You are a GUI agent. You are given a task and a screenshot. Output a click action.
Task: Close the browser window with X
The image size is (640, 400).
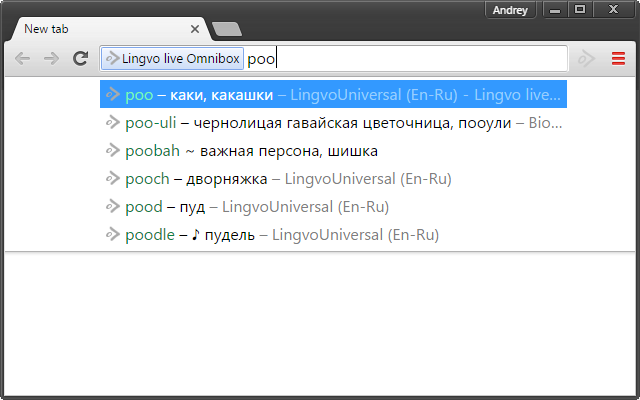pyautogui.click(x=613, y=10)
